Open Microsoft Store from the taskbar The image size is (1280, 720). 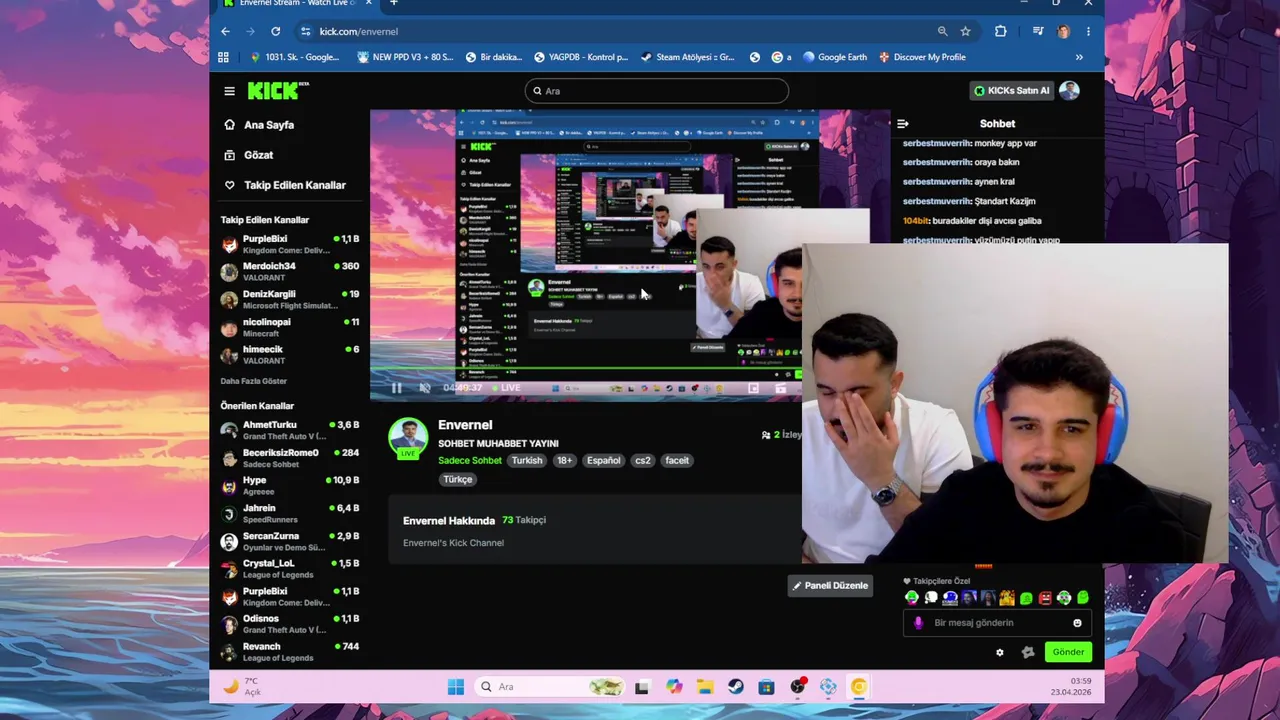(766, 686)
